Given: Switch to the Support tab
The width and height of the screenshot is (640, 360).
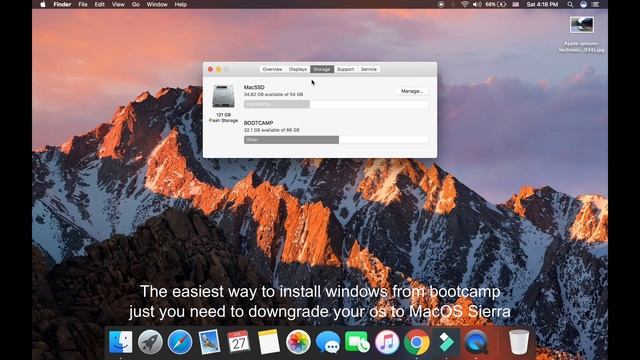Looking at the screenshot, I should pos(345,69).
